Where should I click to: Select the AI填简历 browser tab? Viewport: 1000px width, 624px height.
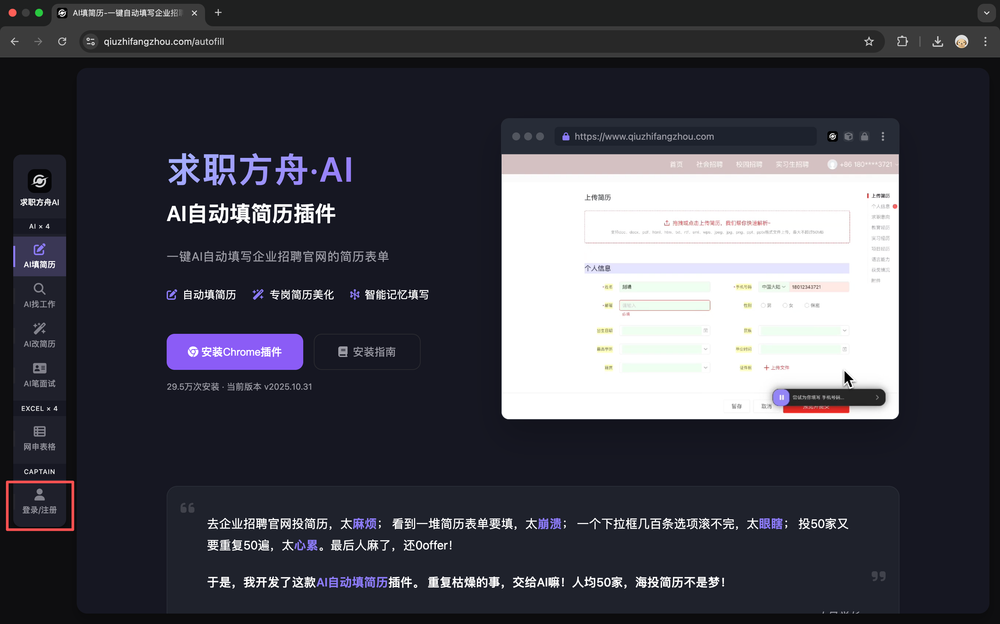click(x=130, y=13)
